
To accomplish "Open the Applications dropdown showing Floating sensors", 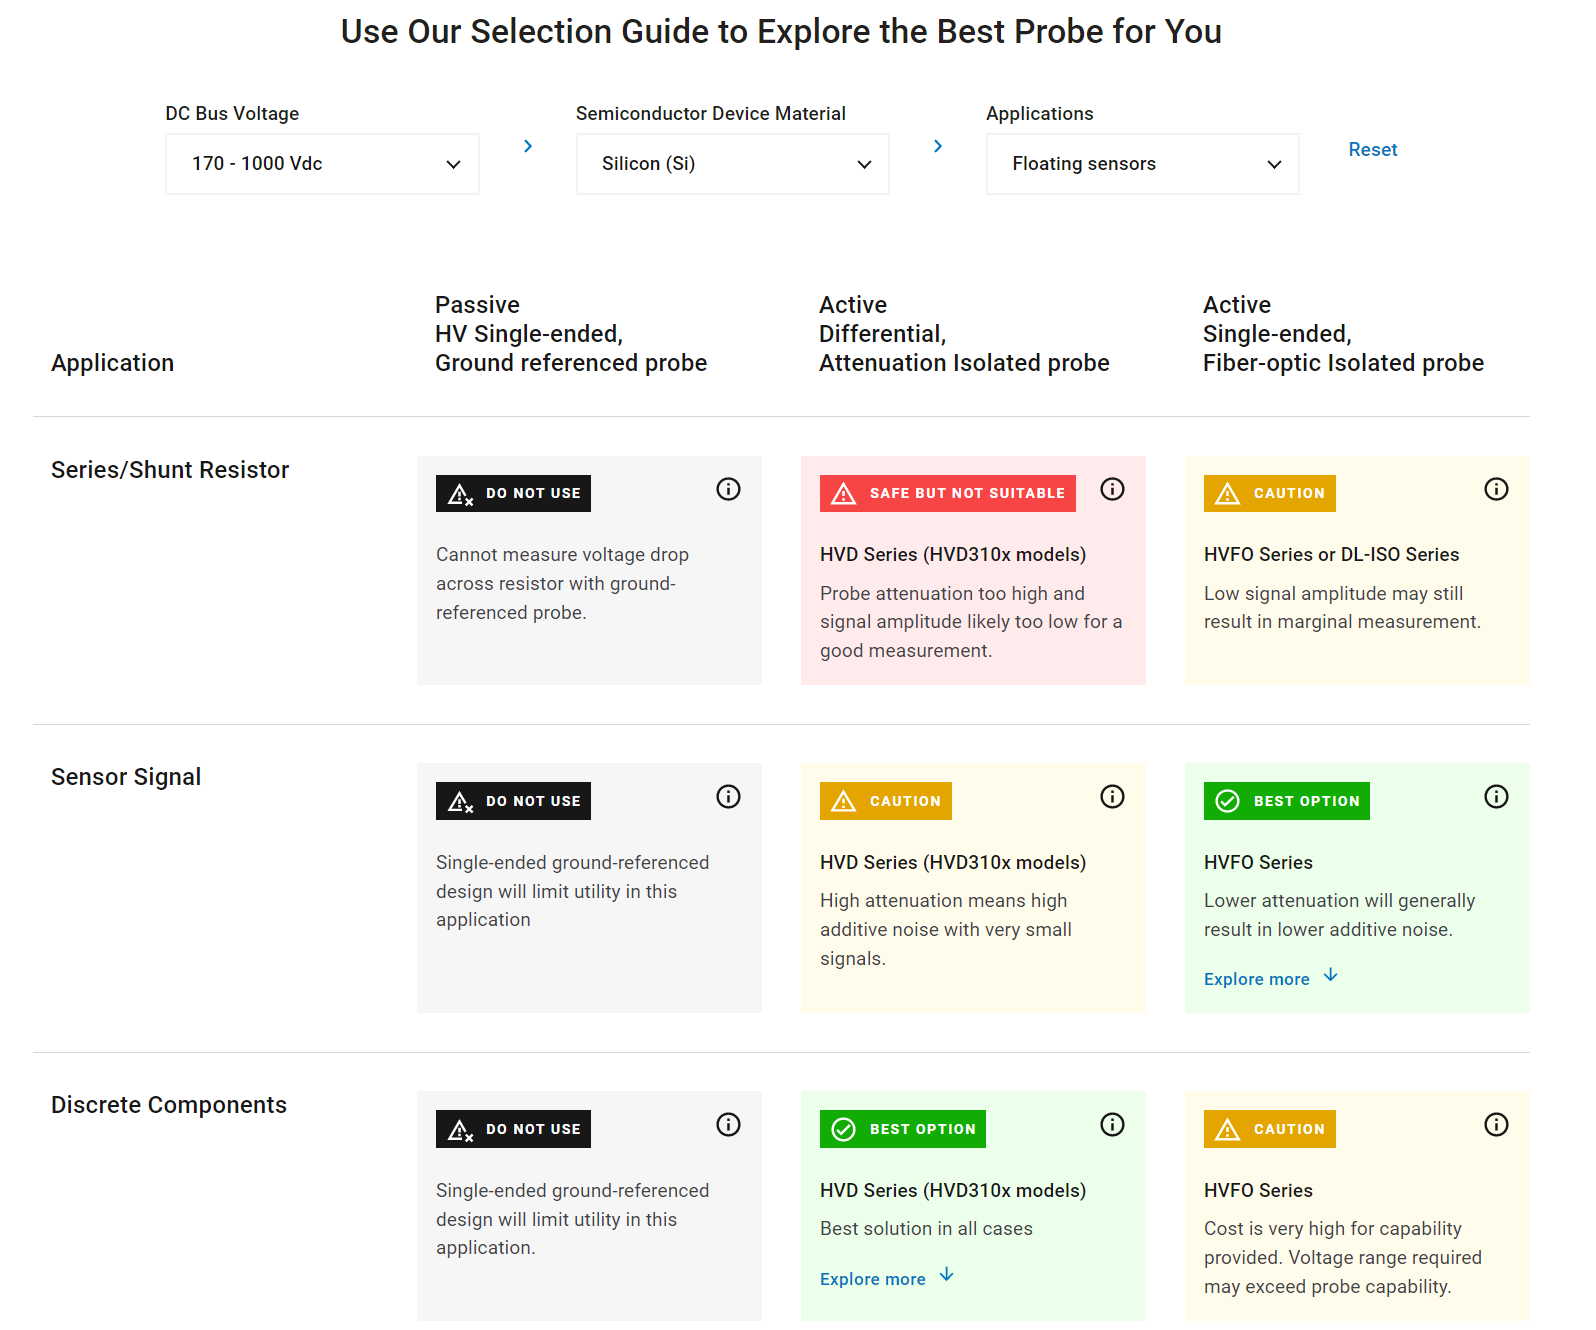I will pos(1142,164).
